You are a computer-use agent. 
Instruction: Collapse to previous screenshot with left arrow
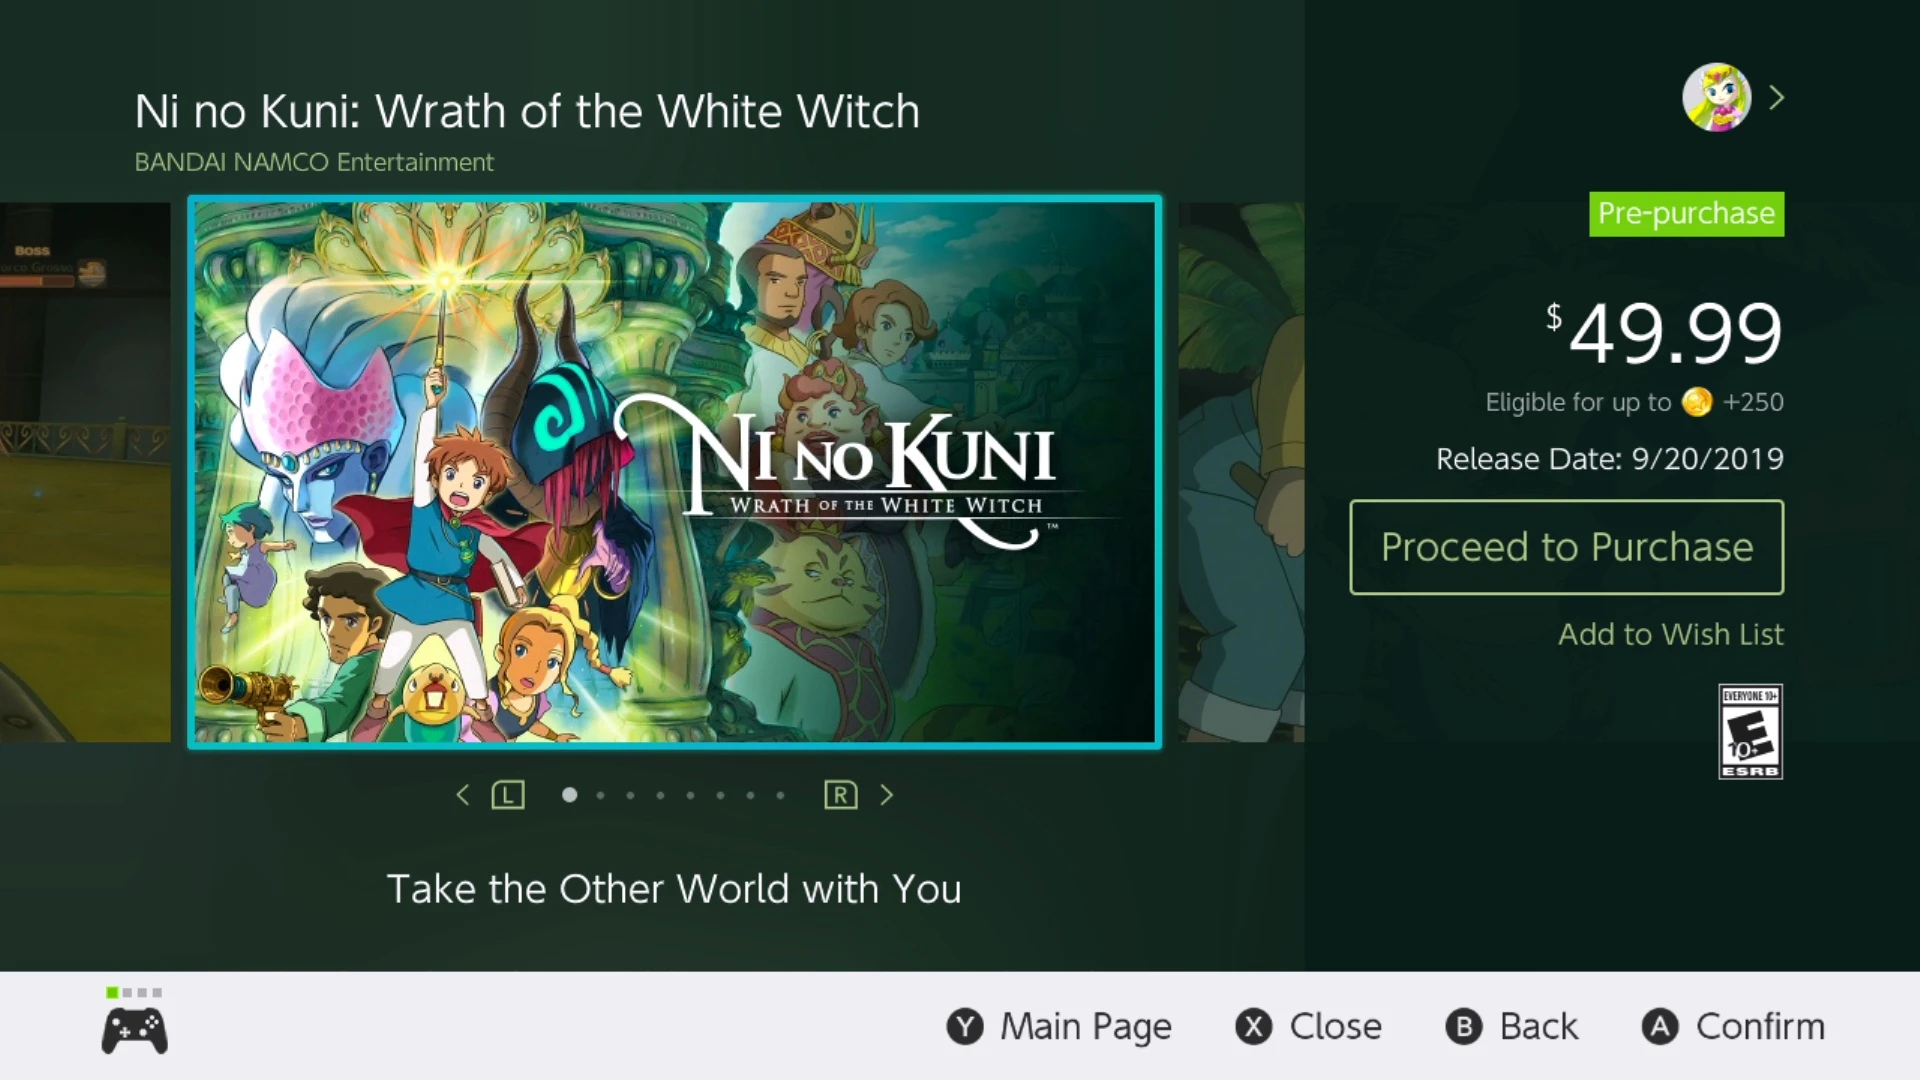pyautogui.click(x=462, y=794)
